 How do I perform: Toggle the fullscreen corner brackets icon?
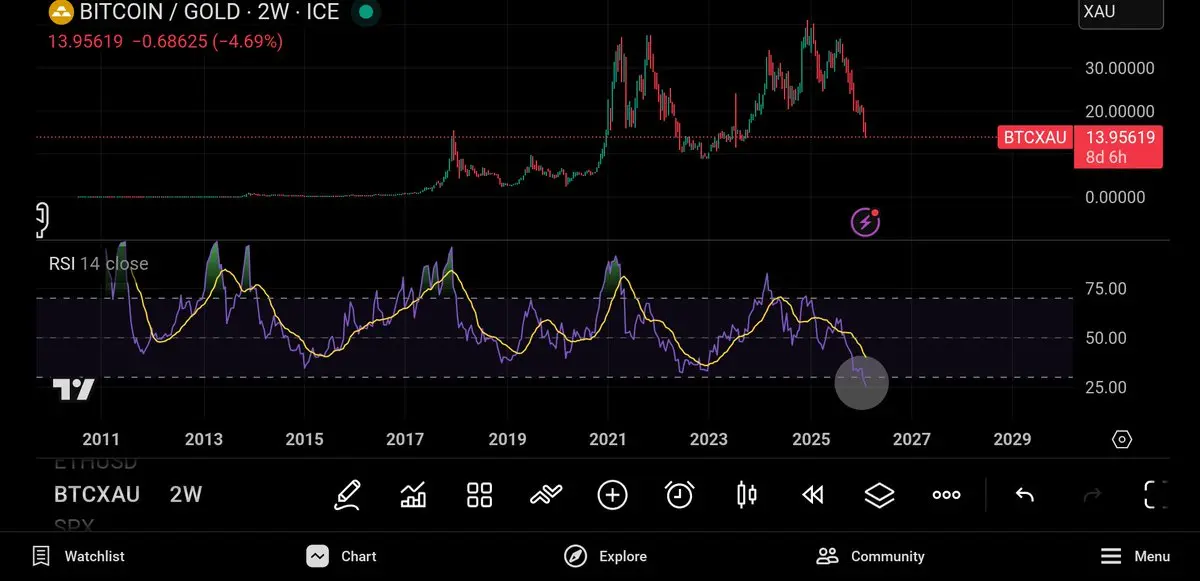(1156, 495)
